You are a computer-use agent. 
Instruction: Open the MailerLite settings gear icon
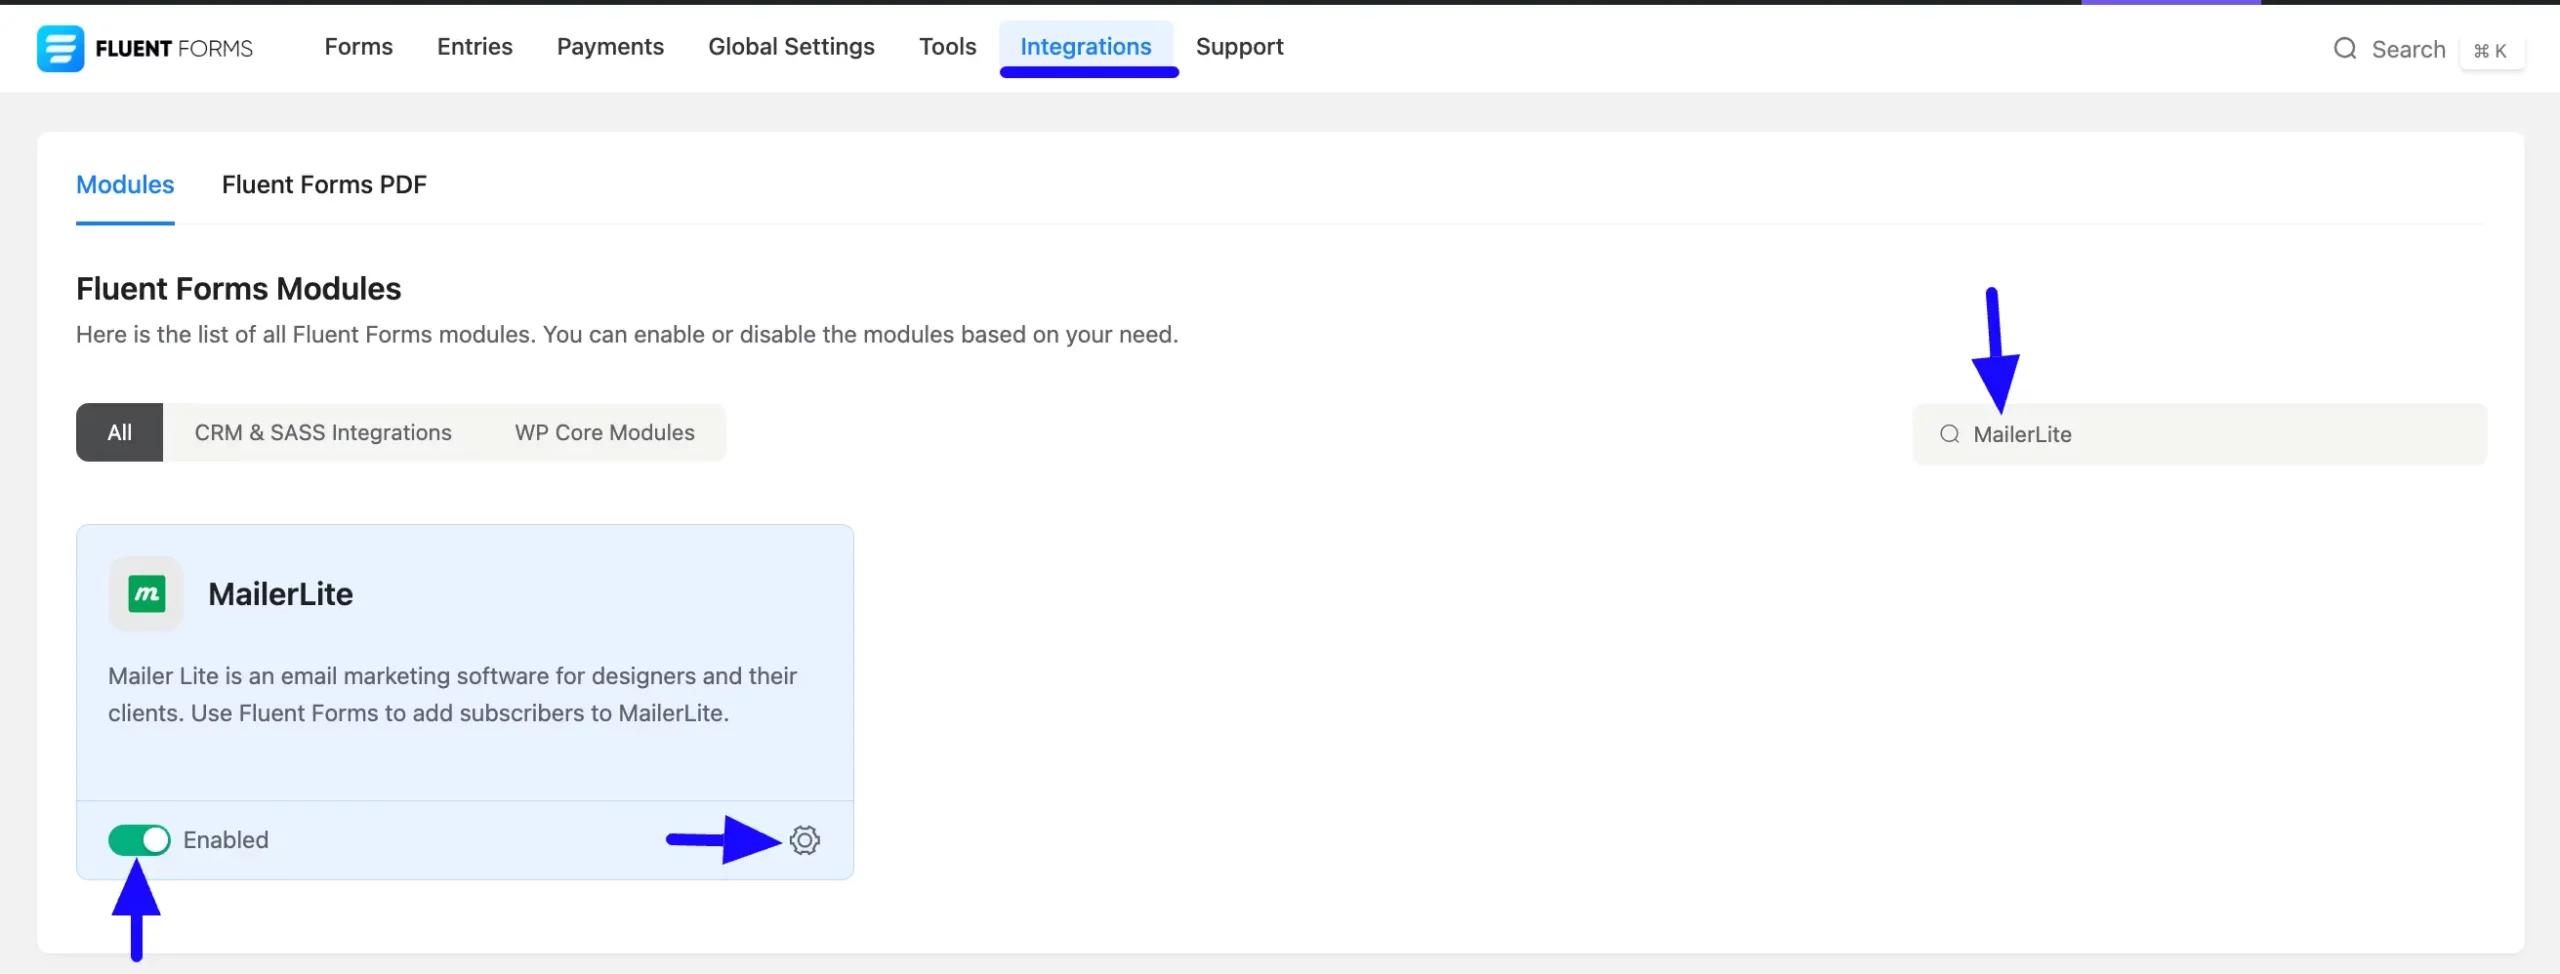805,840
